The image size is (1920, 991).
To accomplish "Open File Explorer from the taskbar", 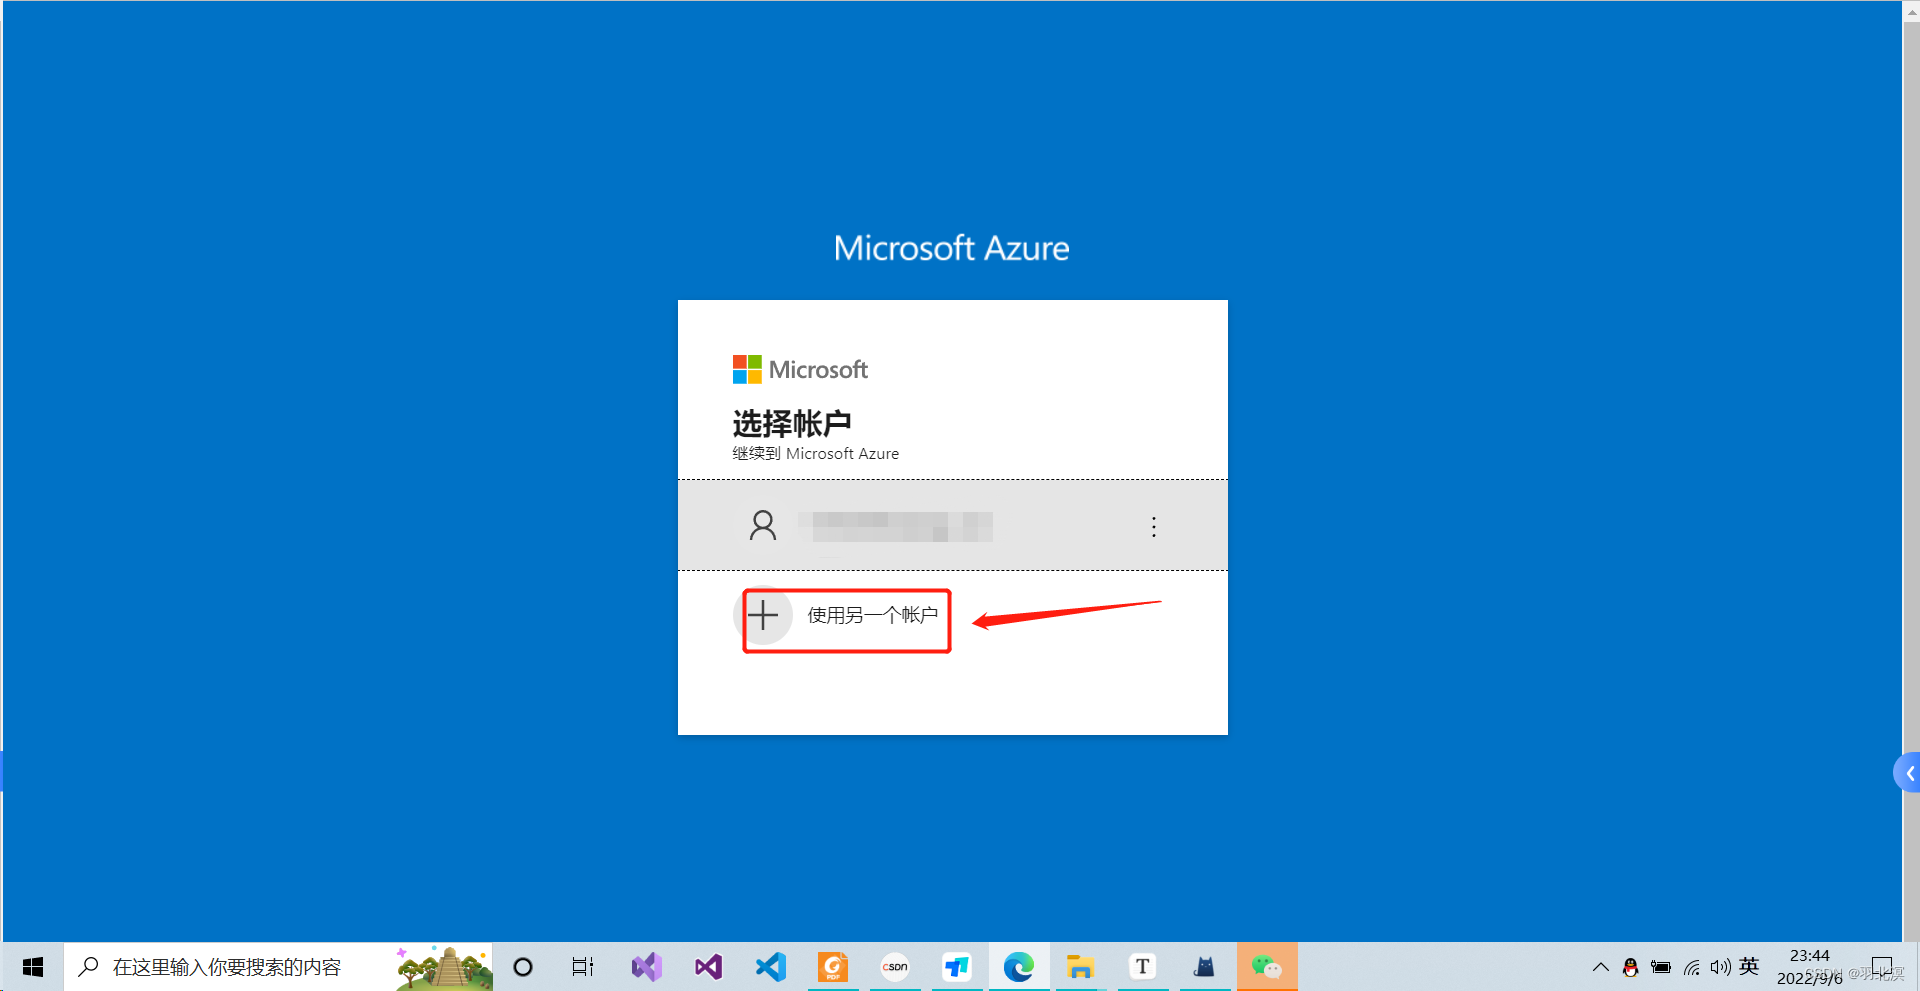I will pos(1081,967).
